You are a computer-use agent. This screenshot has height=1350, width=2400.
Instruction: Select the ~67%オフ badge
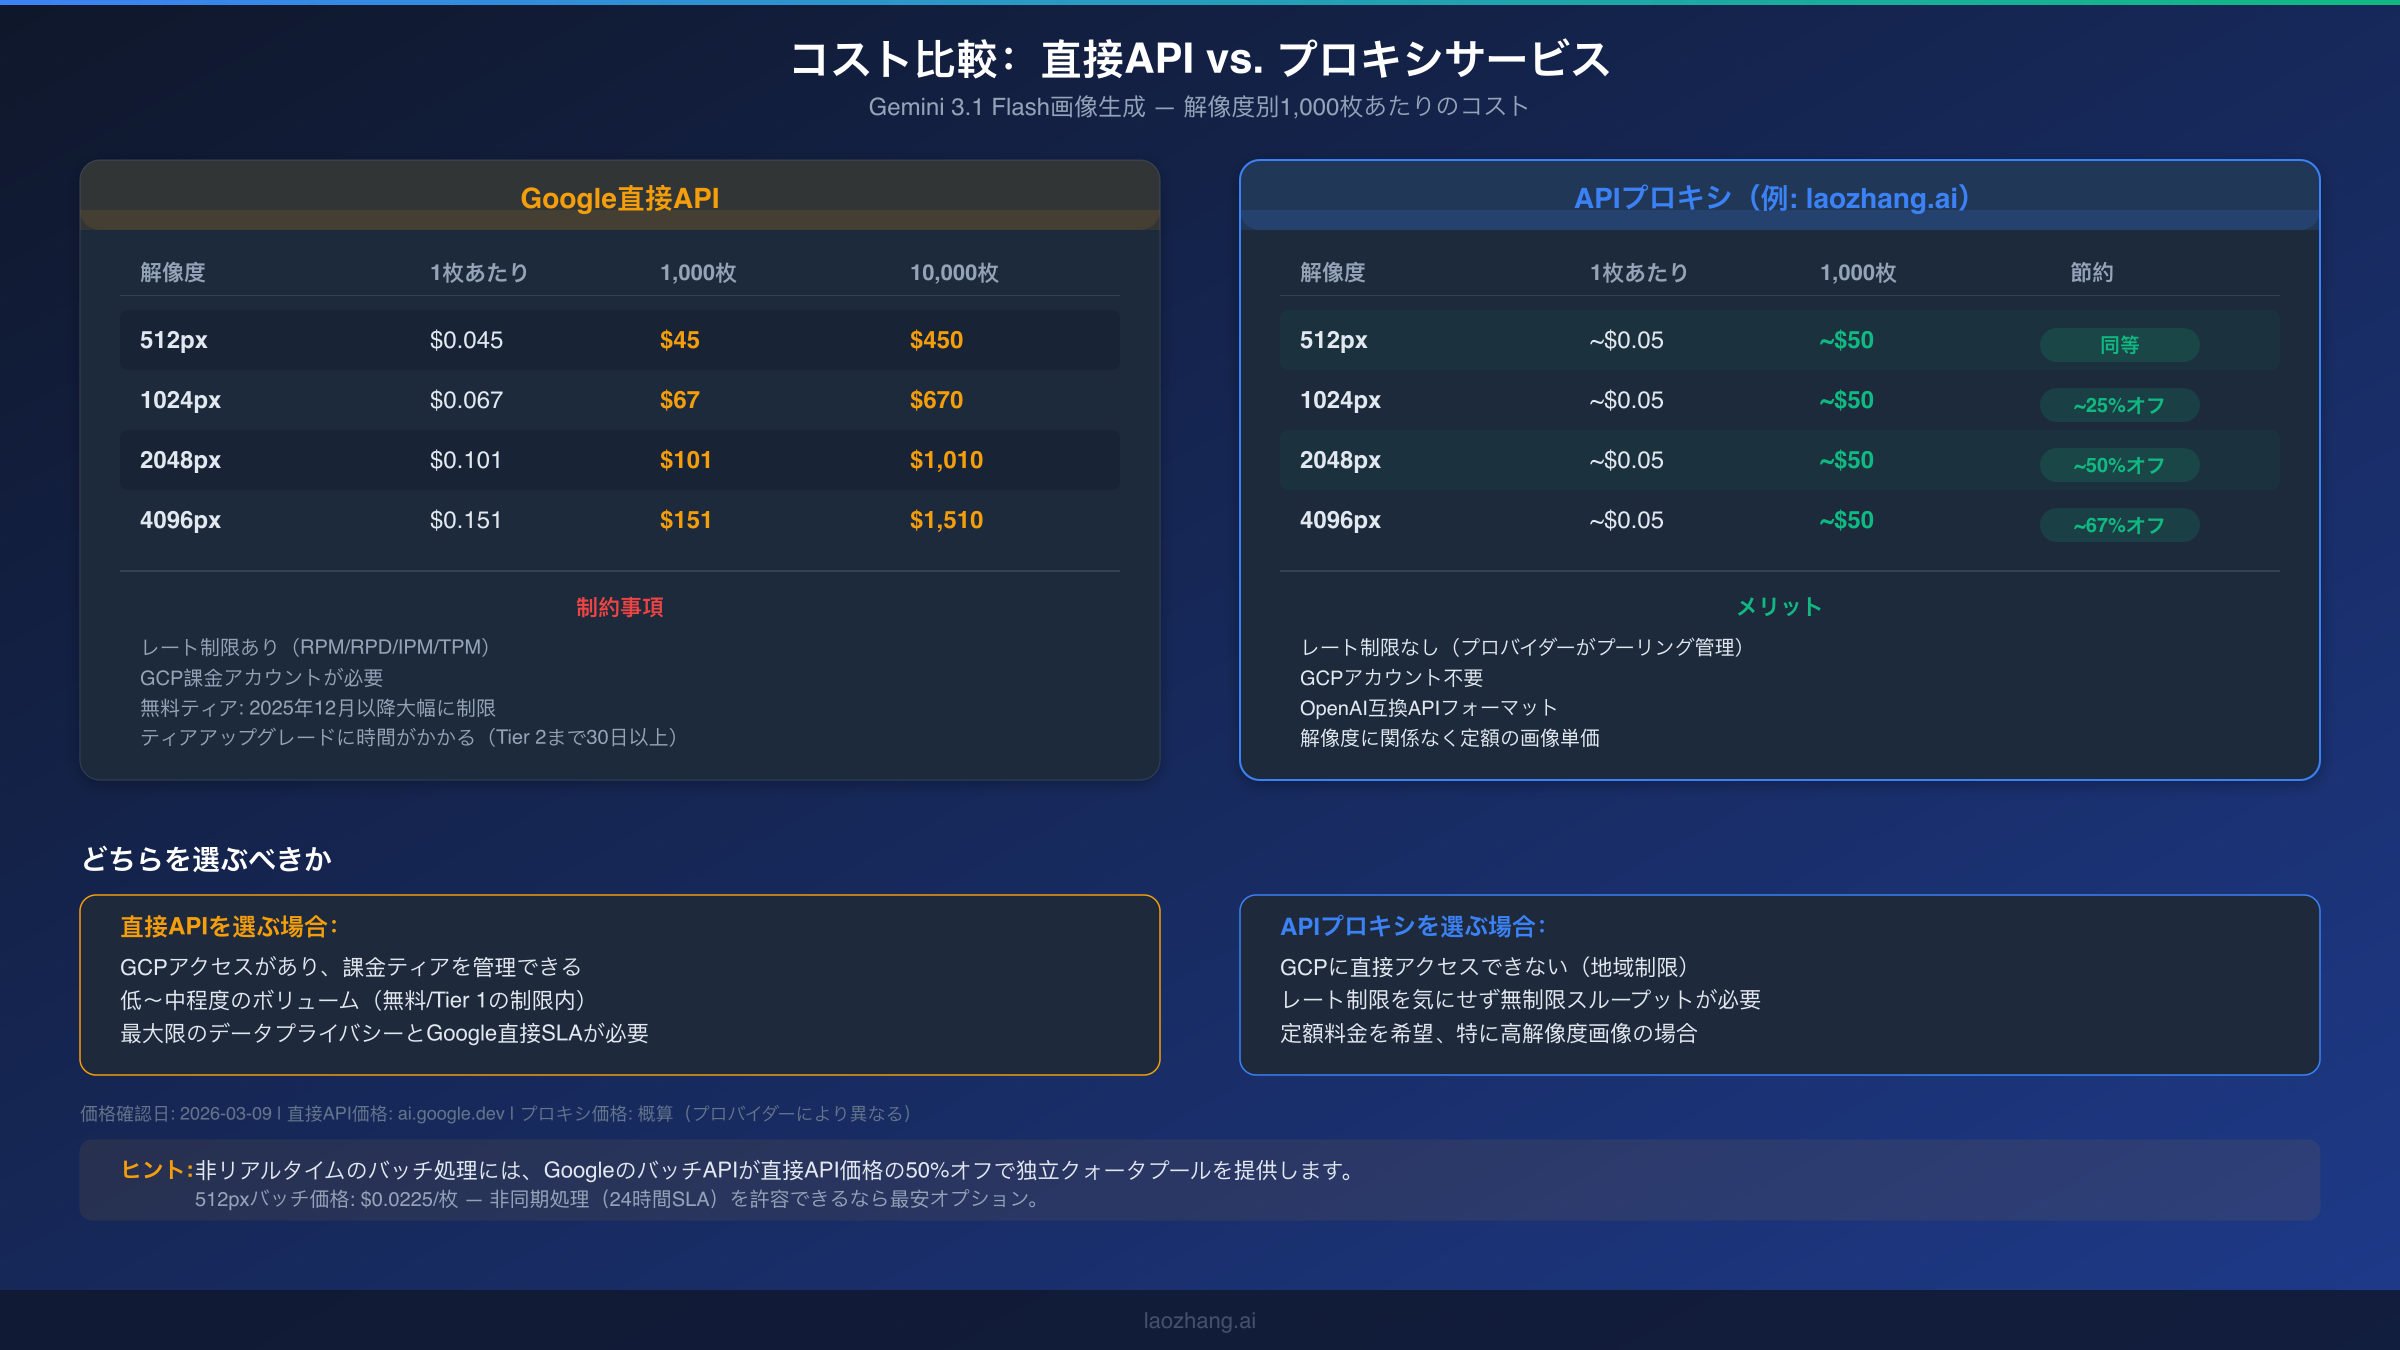(2119, 524)
